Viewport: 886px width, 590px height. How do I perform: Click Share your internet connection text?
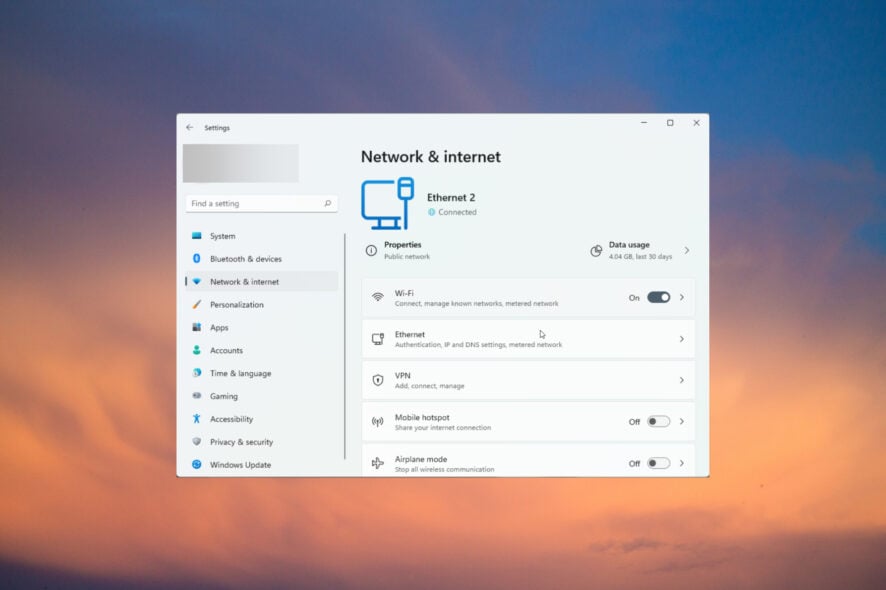[443, 428]
